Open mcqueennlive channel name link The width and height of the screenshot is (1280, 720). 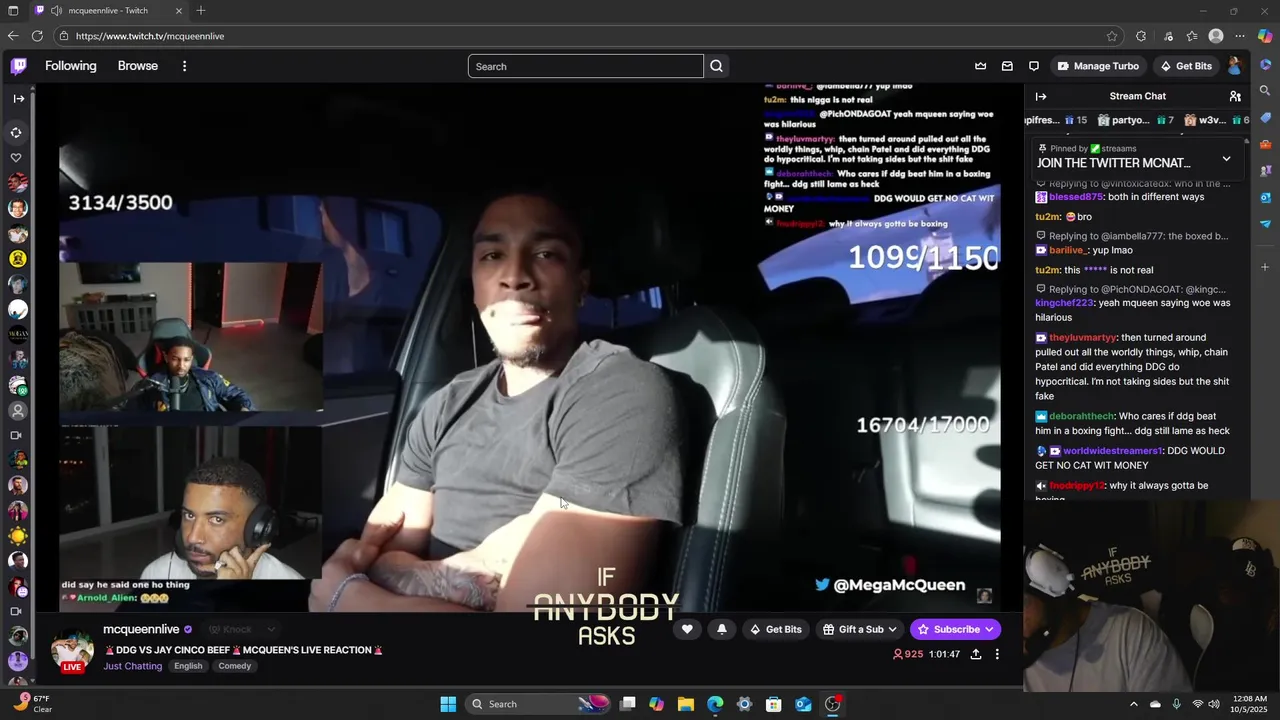click(141, 629)
